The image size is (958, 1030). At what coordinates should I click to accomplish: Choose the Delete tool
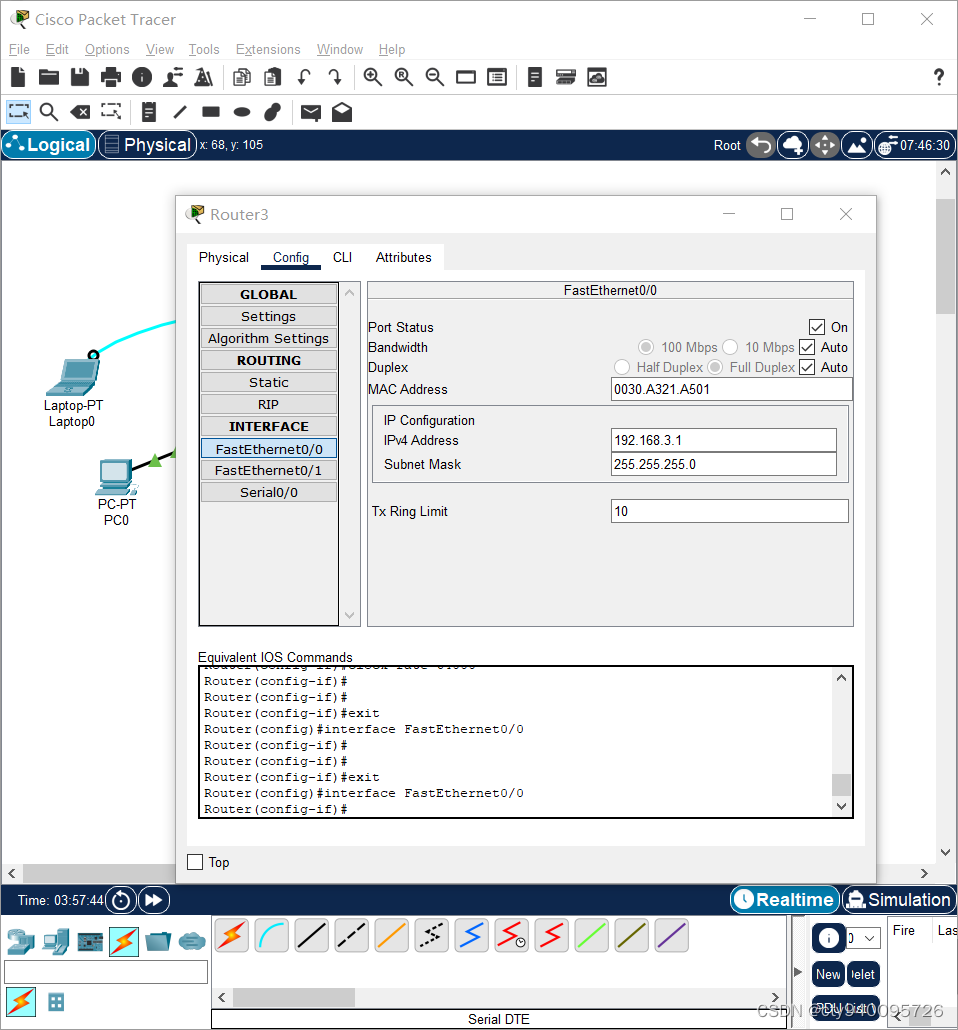coord(80,112)
